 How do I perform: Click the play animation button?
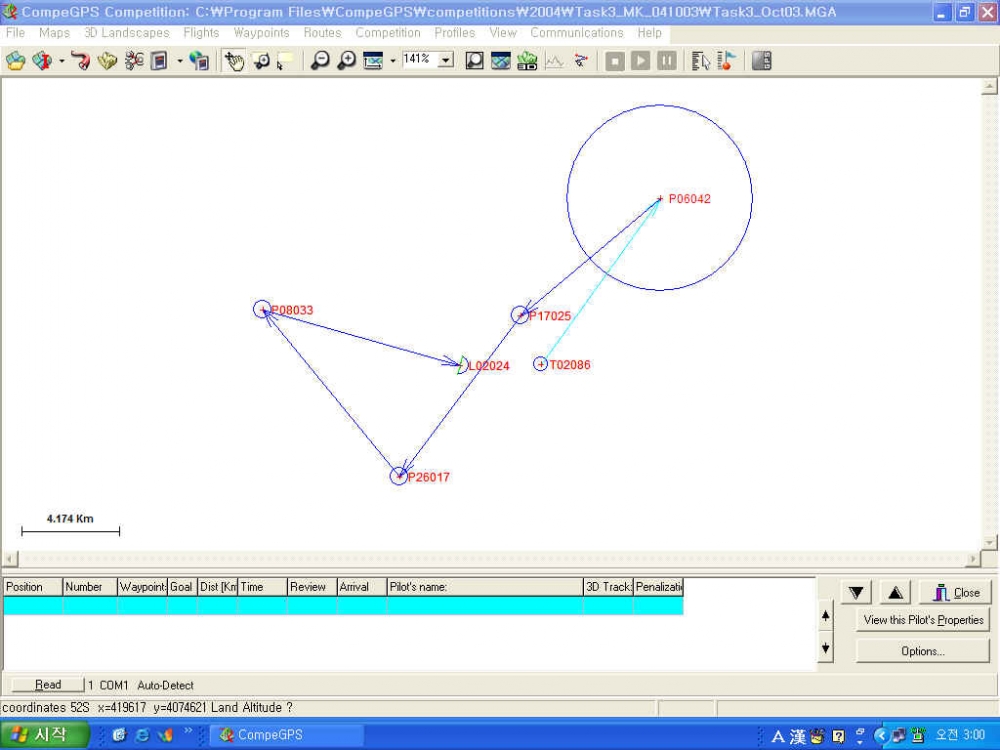point(640,61)
